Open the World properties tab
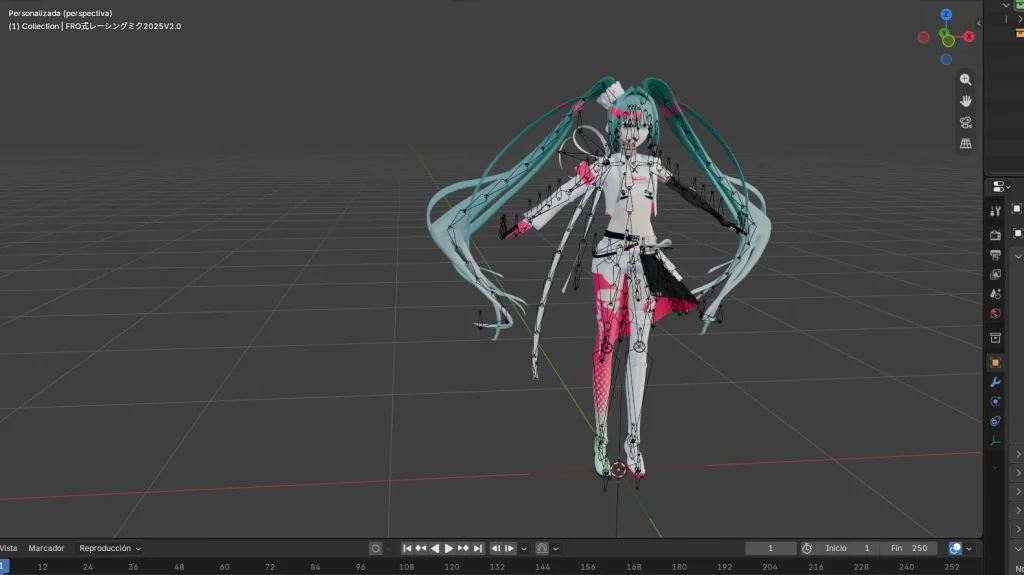 tap(995, 314)
